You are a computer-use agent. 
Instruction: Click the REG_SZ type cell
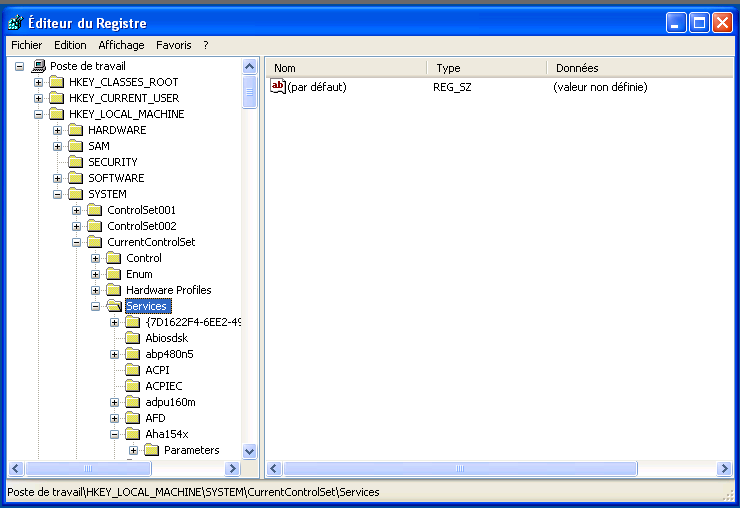(452, 87)
